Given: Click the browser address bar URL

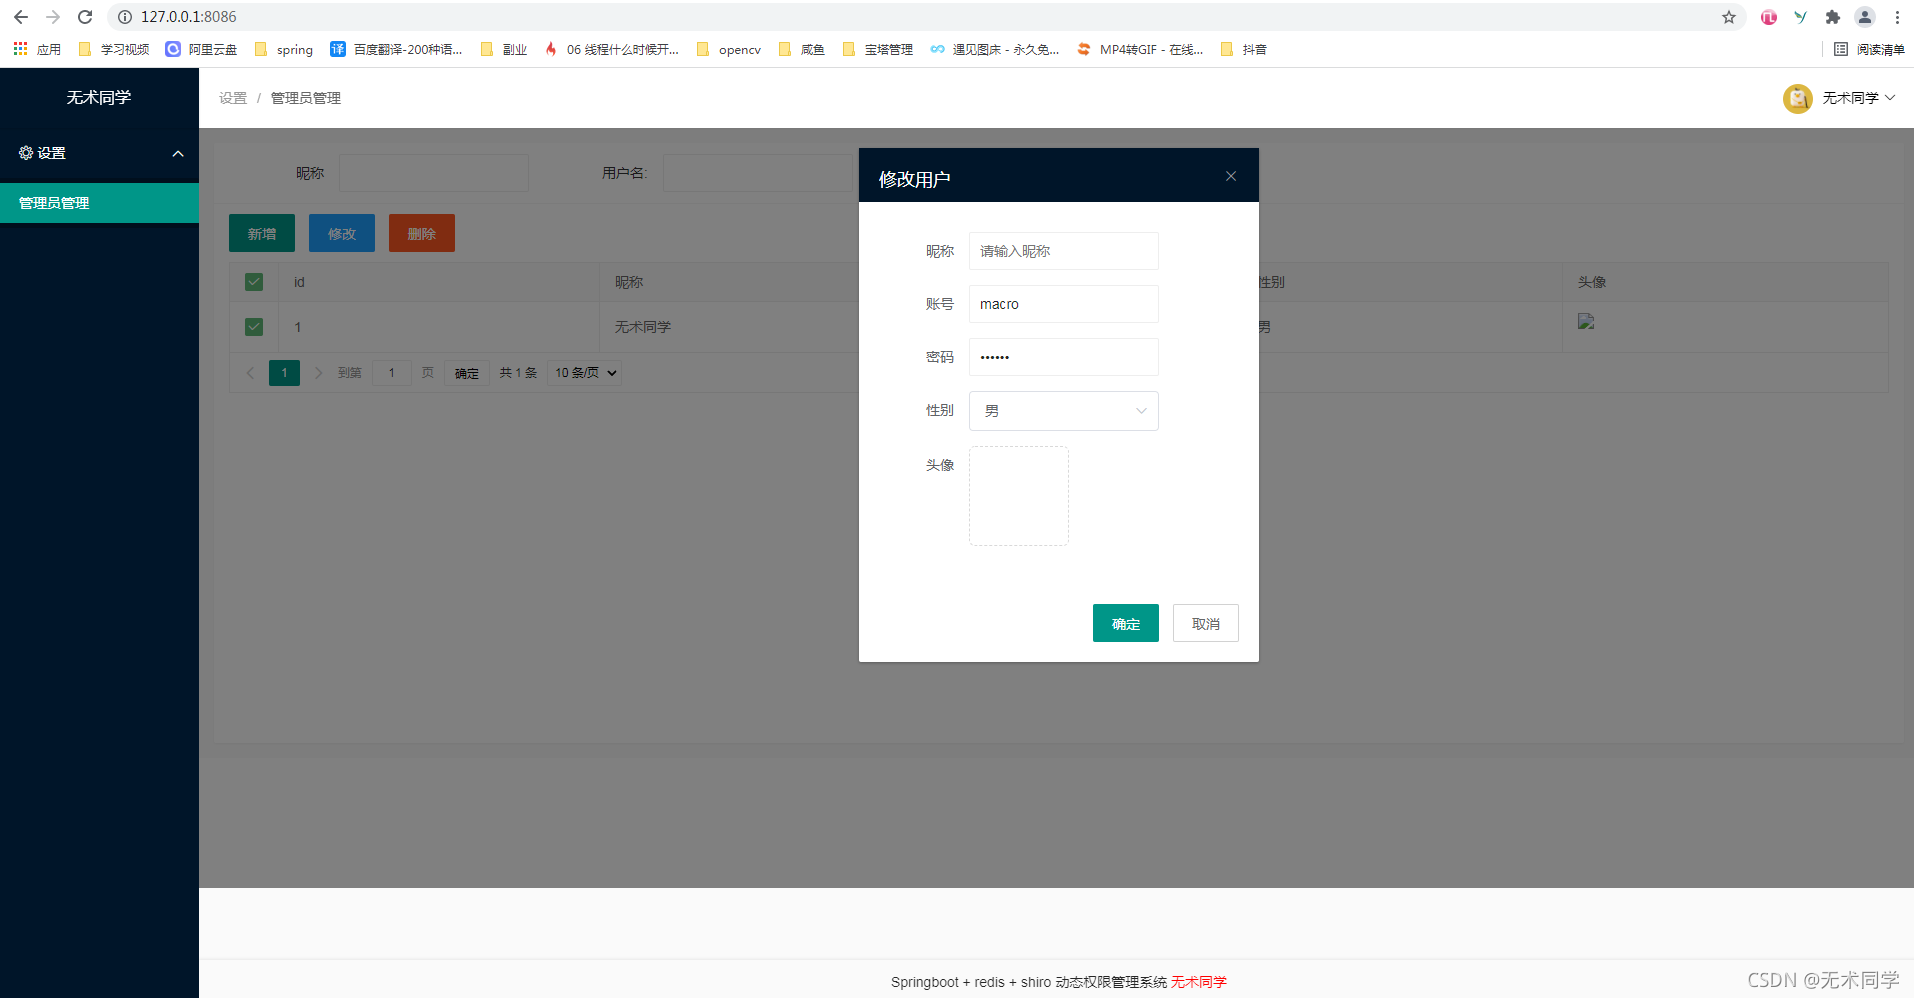Looking at the screenshot, I should click(189, 17).
